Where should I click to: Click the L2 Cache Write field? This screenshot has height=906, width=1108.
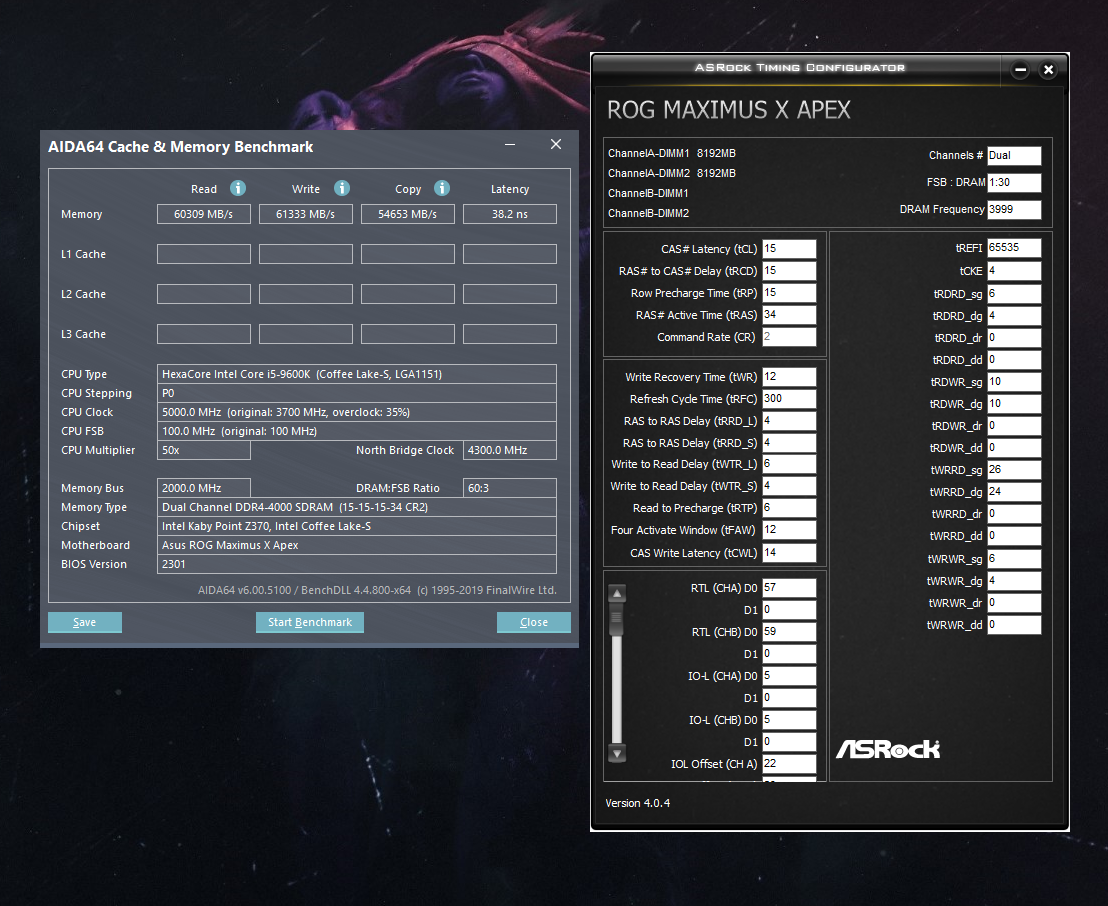tap(305, 294)
